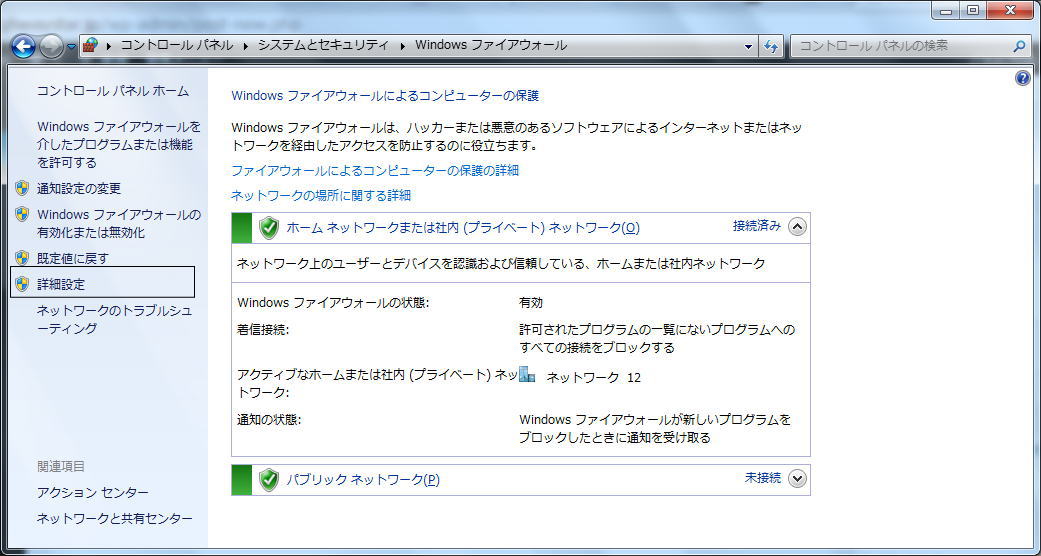Click the ネットワーク 12 text

coord(594,377)
